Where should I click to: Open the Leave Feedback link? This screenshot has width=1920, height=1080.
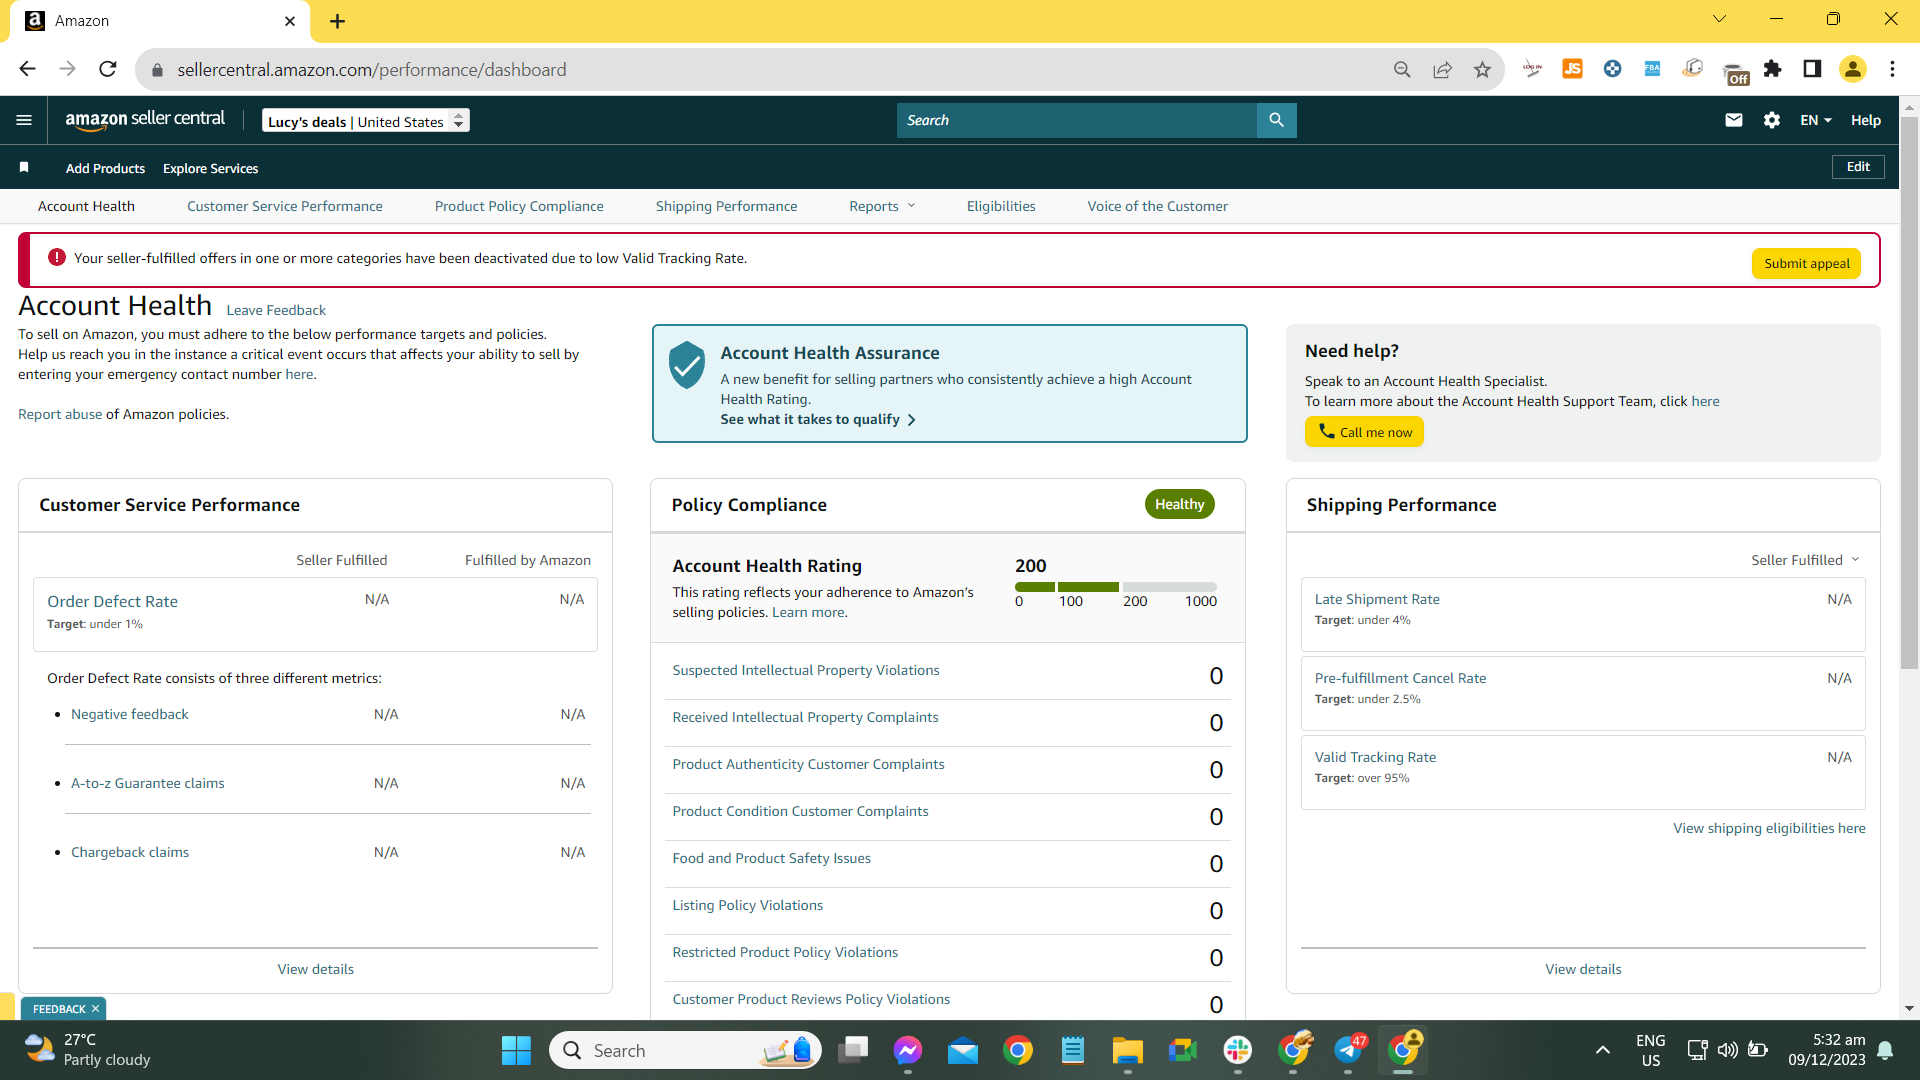pyautogui.click(x=276, y=310)
